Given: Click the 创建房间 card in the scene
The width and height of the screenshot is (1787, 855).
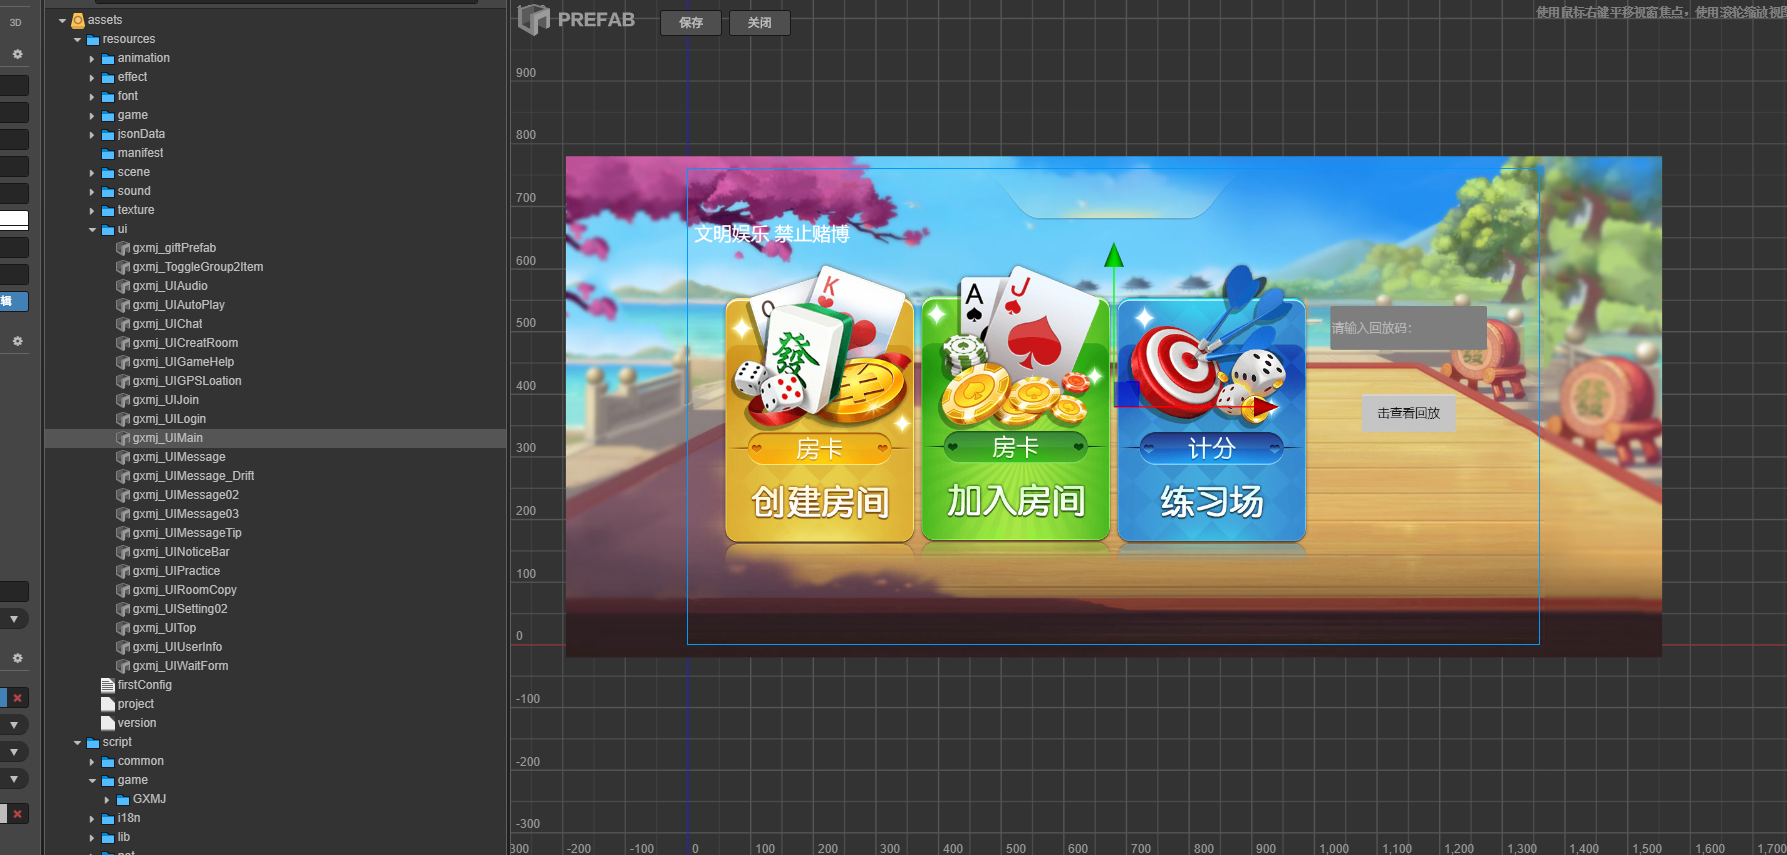Looking at the screenshot, I should pos(819,420).
